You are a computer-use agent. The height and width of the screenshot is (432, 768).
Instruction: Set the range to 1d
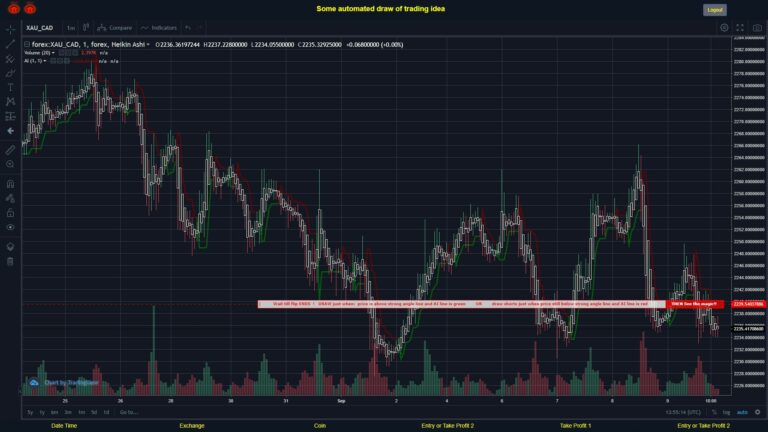106,412
